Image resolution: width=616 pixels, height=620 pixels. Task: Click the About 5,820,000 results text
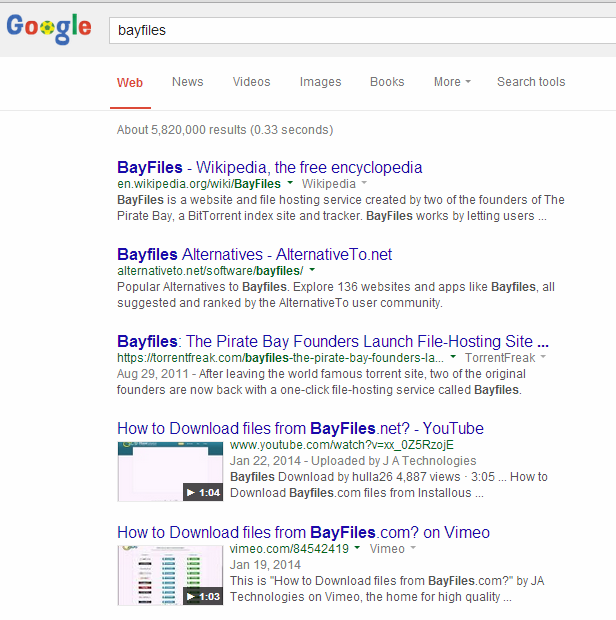pyautogui.click(x=225, y=130)
